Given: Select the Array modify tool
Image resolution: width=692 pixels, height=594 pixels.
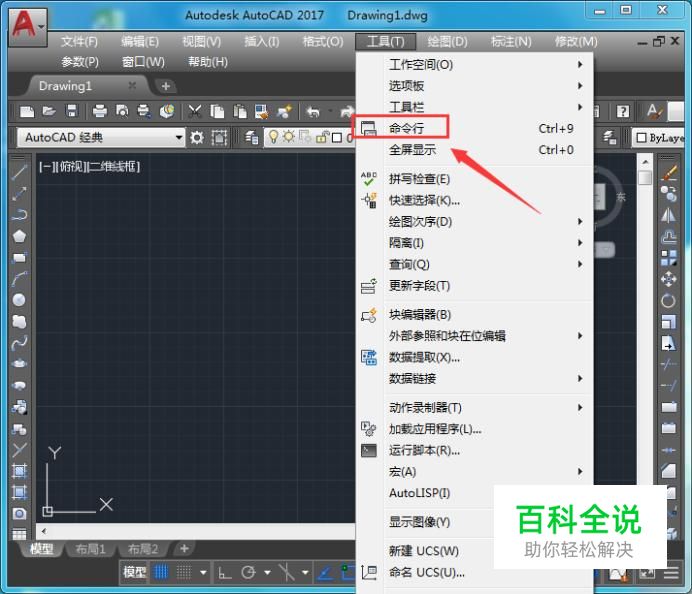Looking at the screenshot, I should point(669,258).
